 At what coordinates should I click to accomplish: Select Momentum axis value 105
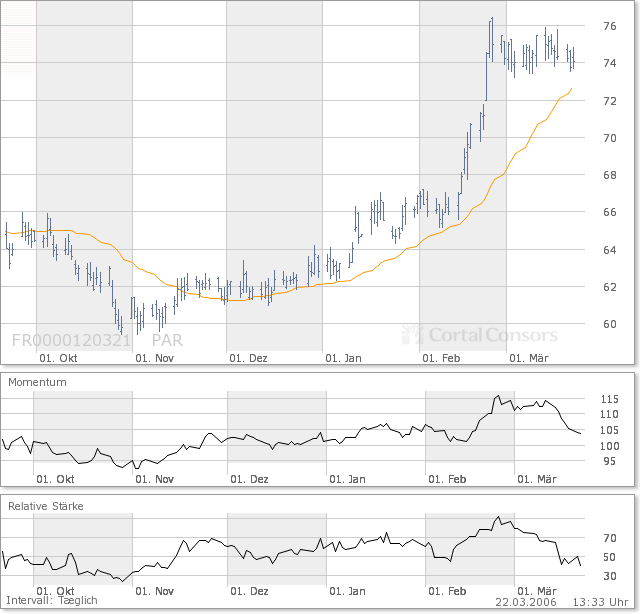[609, 430]
